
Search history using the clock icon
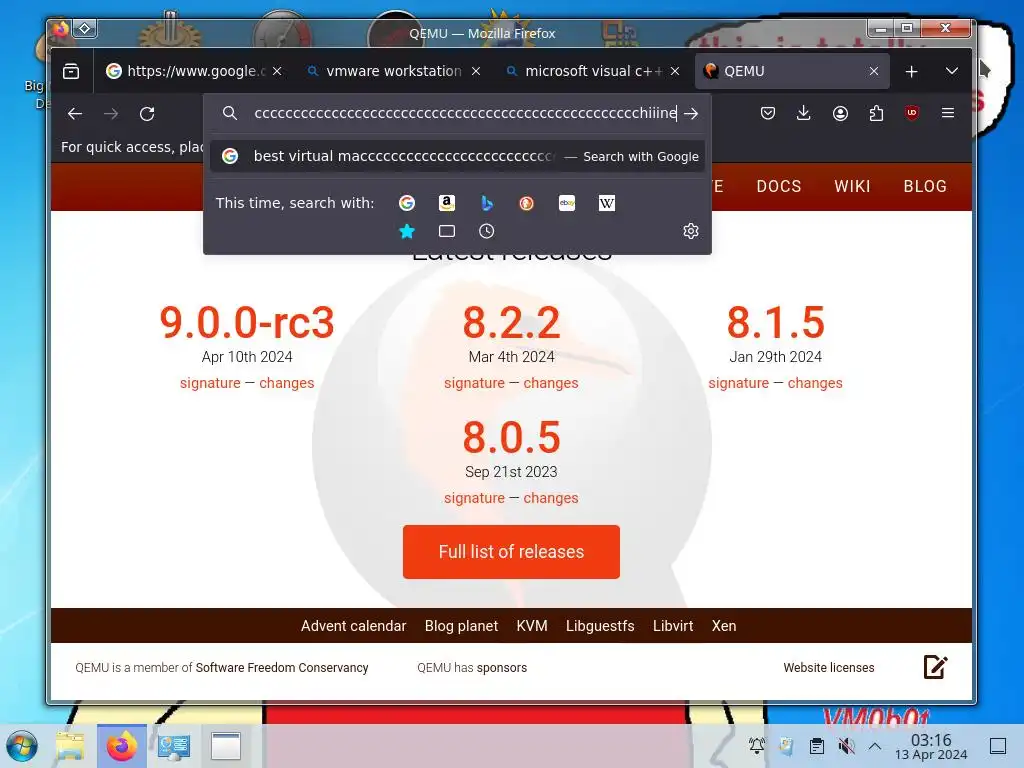[x=487, y=231]
